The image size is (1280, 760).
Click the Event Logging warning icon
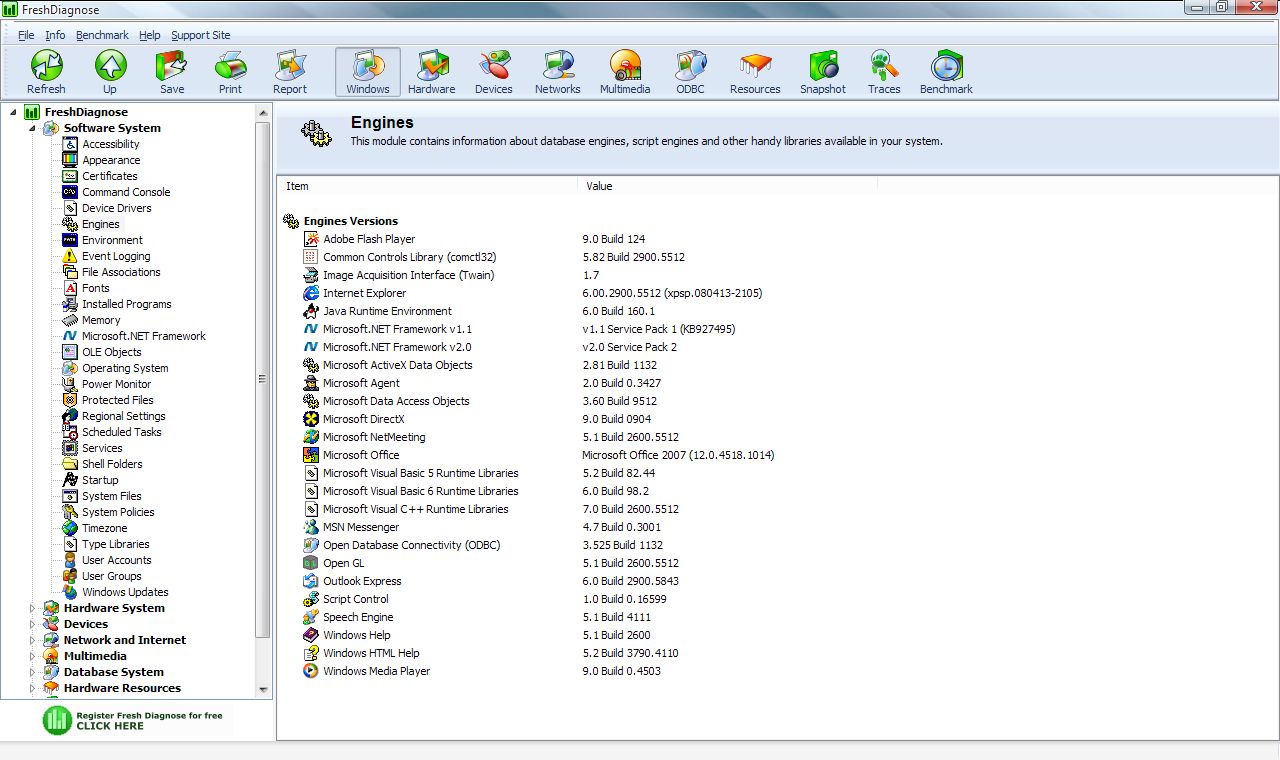(x=70, y=256)
